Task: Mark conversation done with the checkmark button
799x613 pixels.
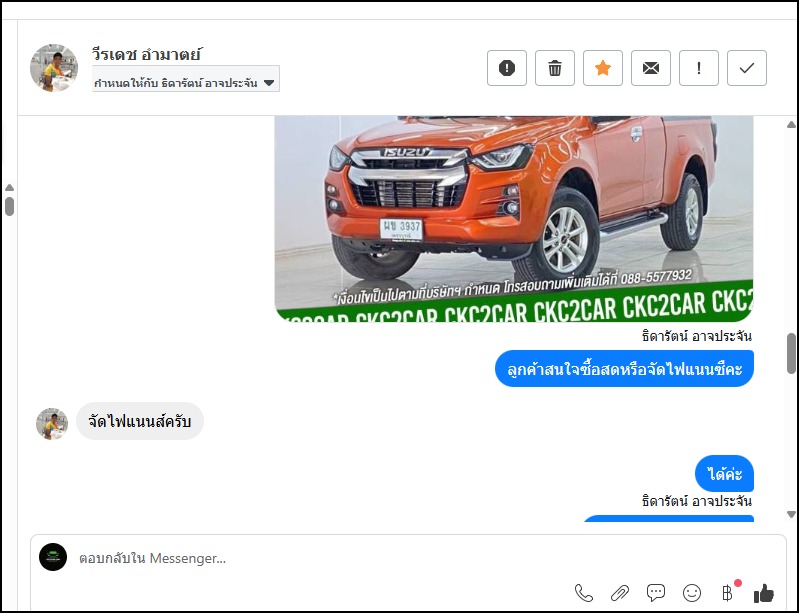Action: point(747,68)
